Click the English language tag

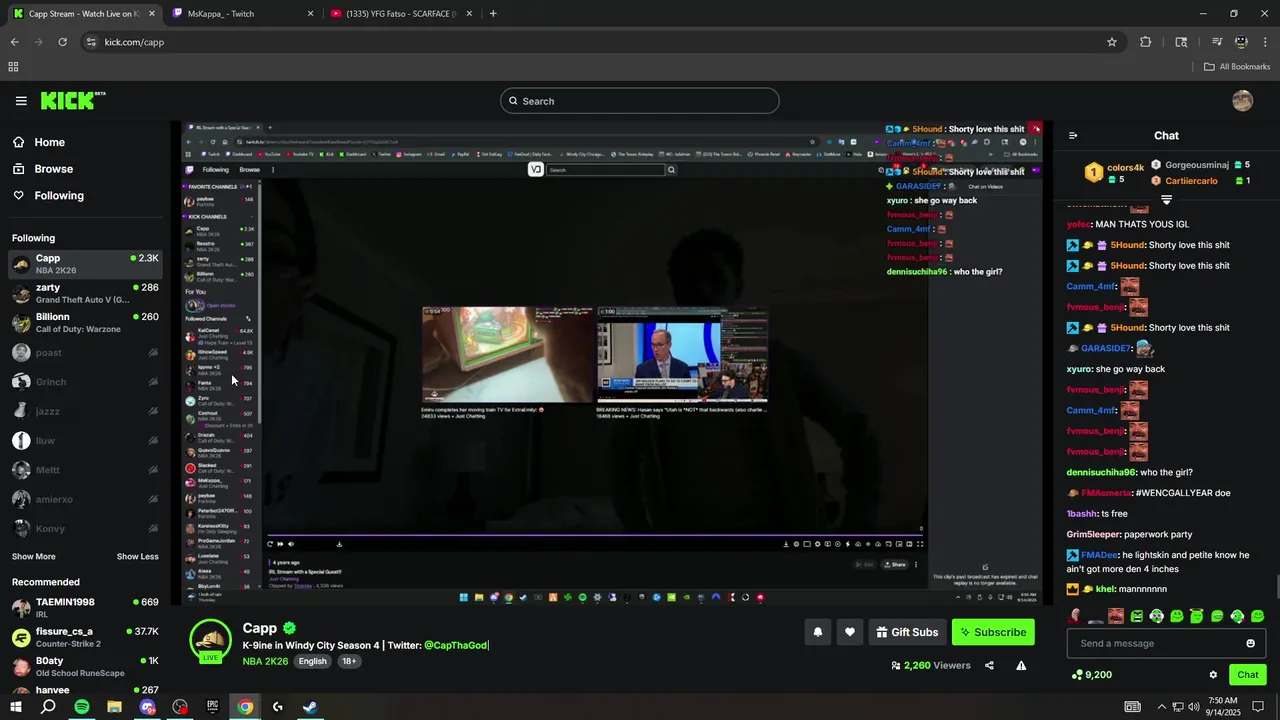(312, 661)
